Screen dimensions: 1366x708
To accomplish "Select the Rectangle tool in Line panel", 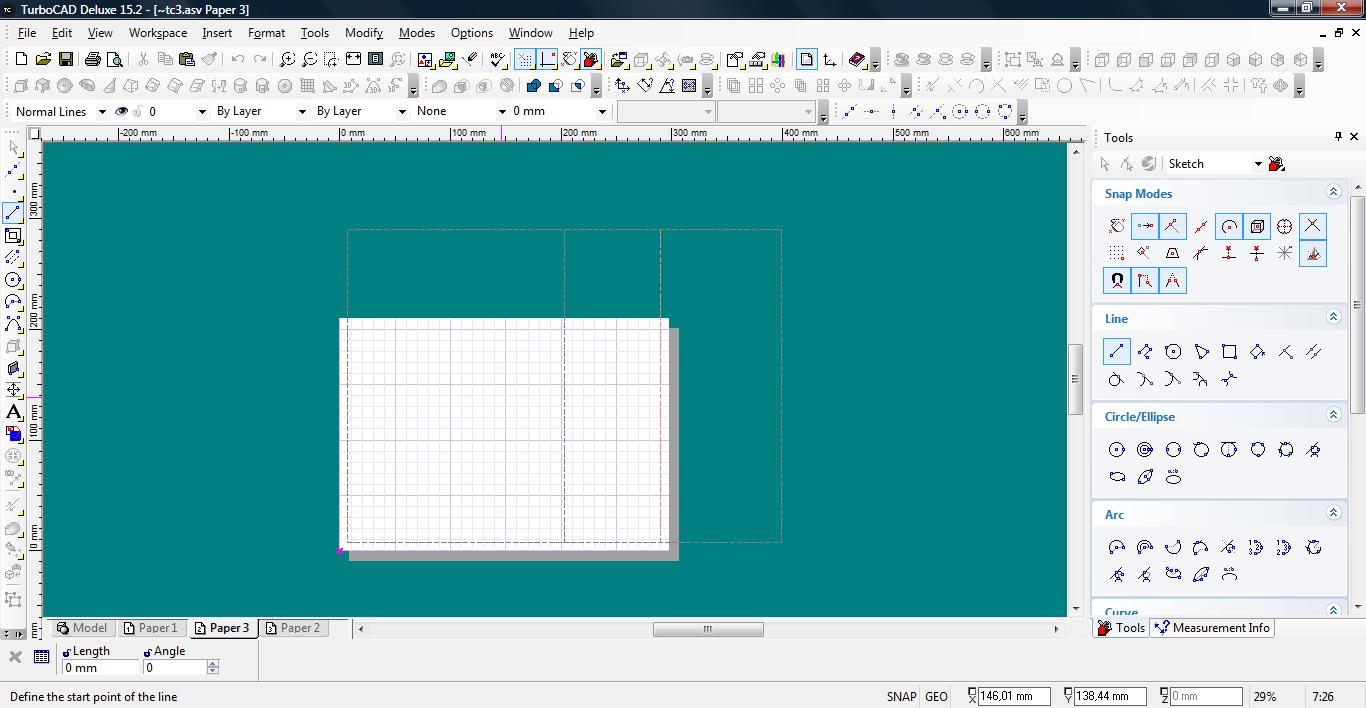I will (1229, 352).
